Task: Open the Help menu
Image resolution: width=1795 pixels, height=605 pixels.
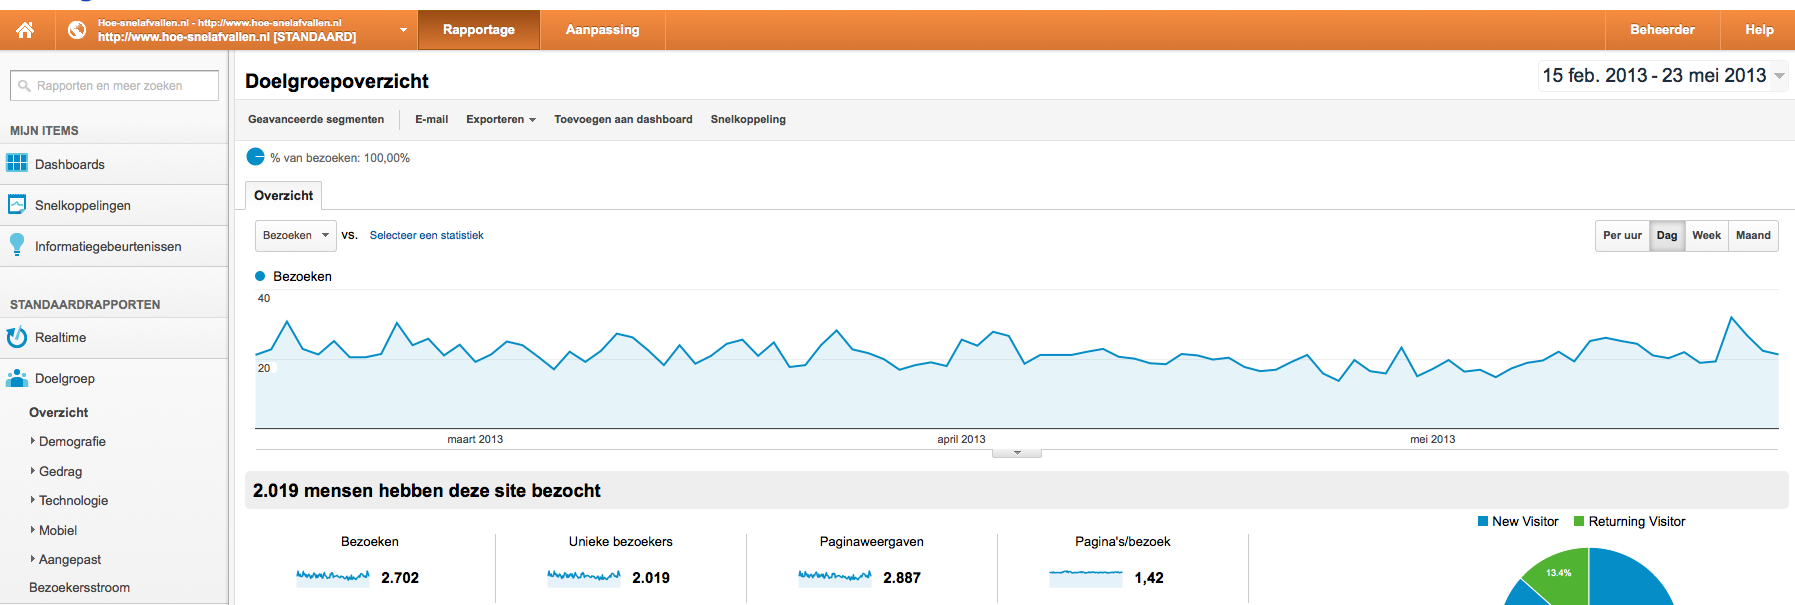Action: click(1759, 30)
